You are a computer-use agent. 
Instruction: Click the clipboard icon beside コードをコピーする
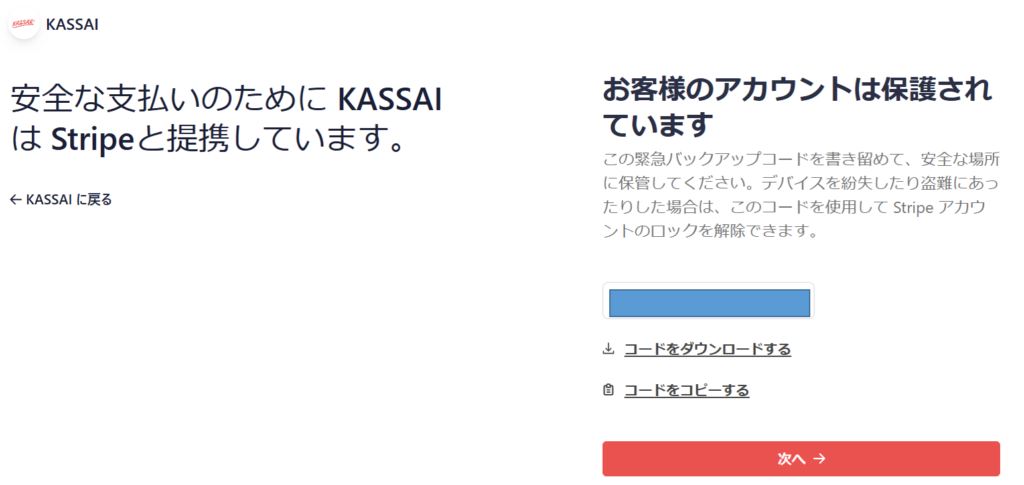(609, 390)
